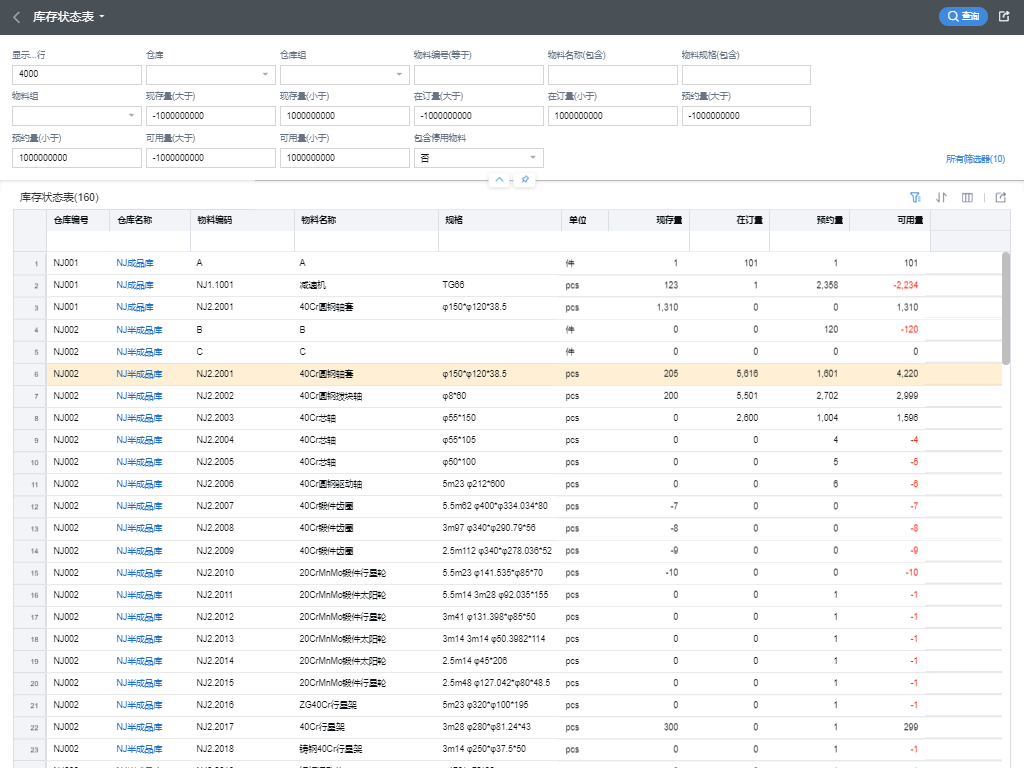
Task: Pin the filter panel with the pin icon
Action: pos(524,180)
